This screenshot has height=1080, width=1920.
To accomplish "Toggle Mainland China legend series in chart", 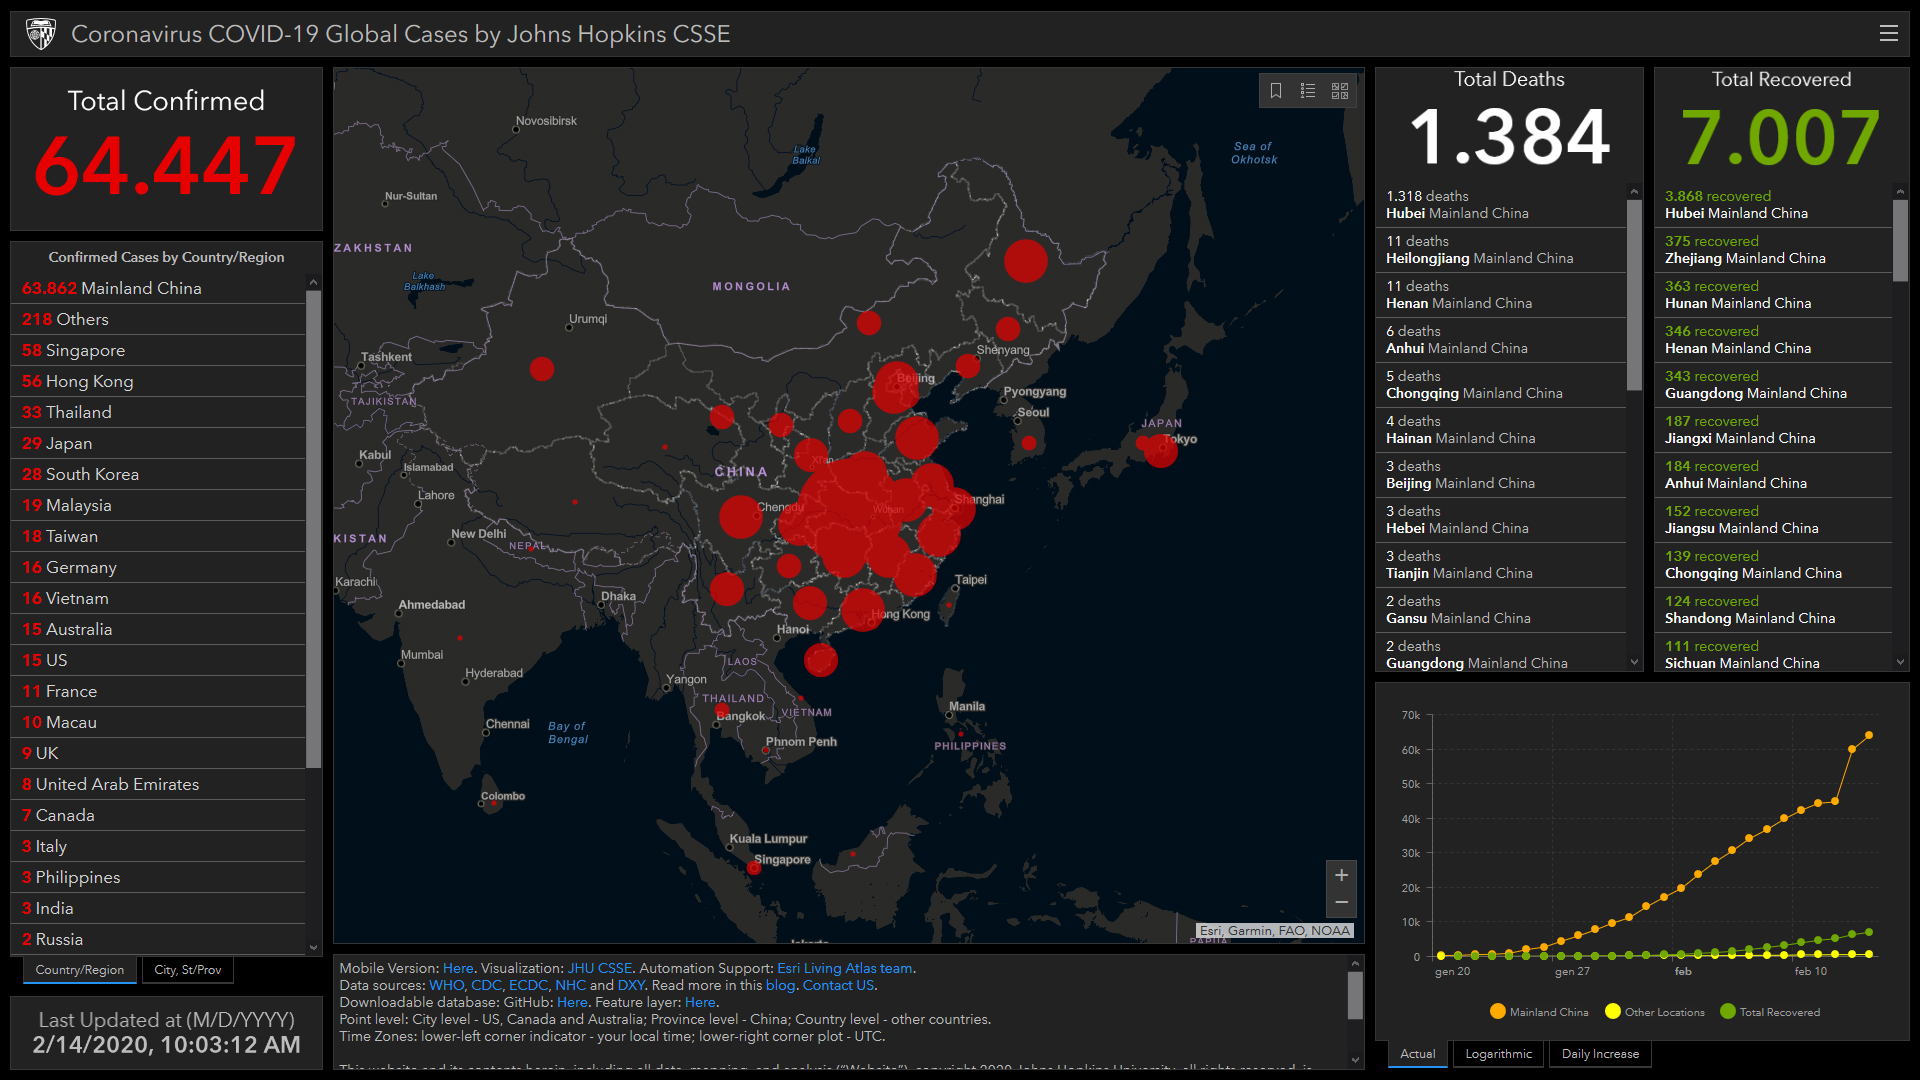I will coord(1538,1012).
